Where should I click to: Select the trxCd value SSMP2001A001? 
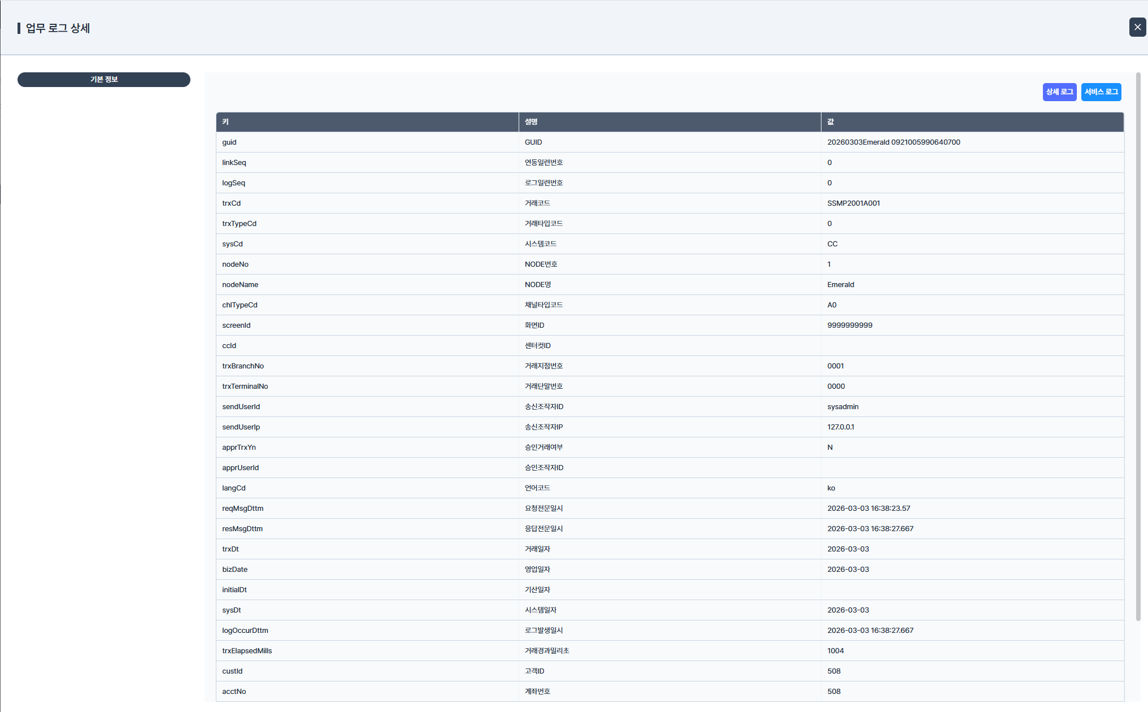(x=854, y=203)
